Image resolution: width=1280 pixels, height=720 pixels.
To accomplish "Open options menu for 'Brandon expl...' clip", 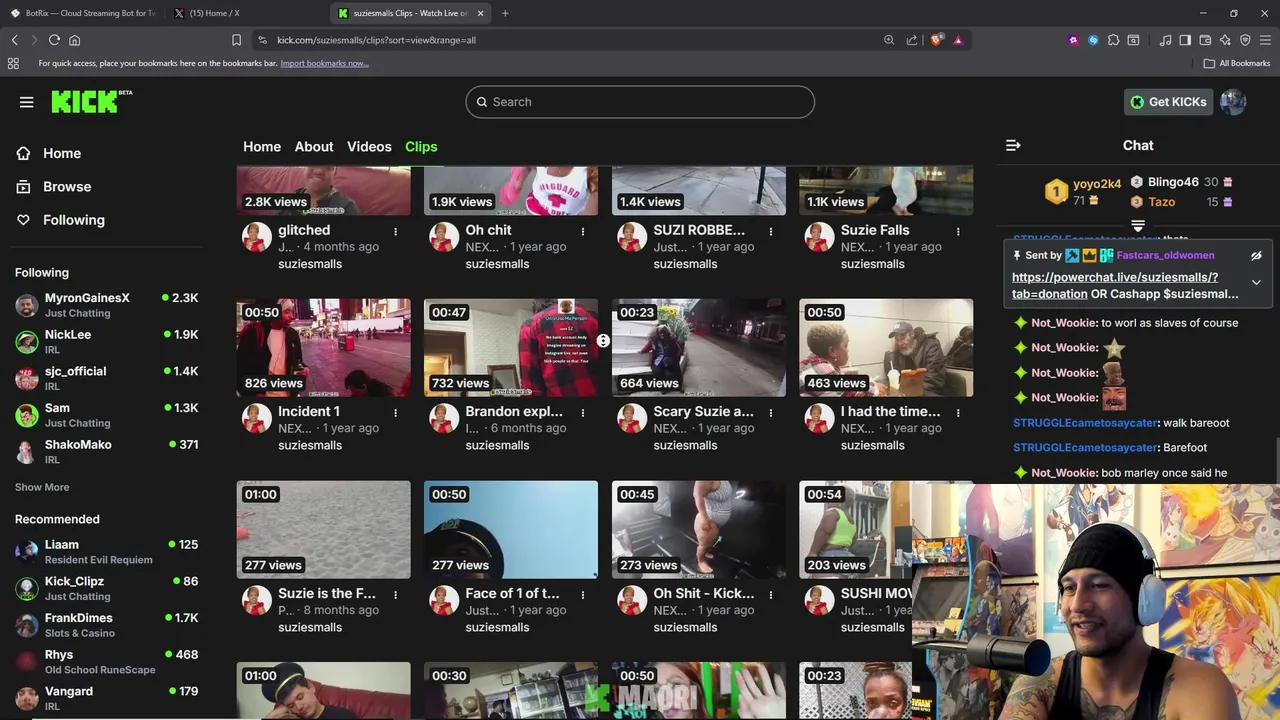I will [x=582, y=412].
